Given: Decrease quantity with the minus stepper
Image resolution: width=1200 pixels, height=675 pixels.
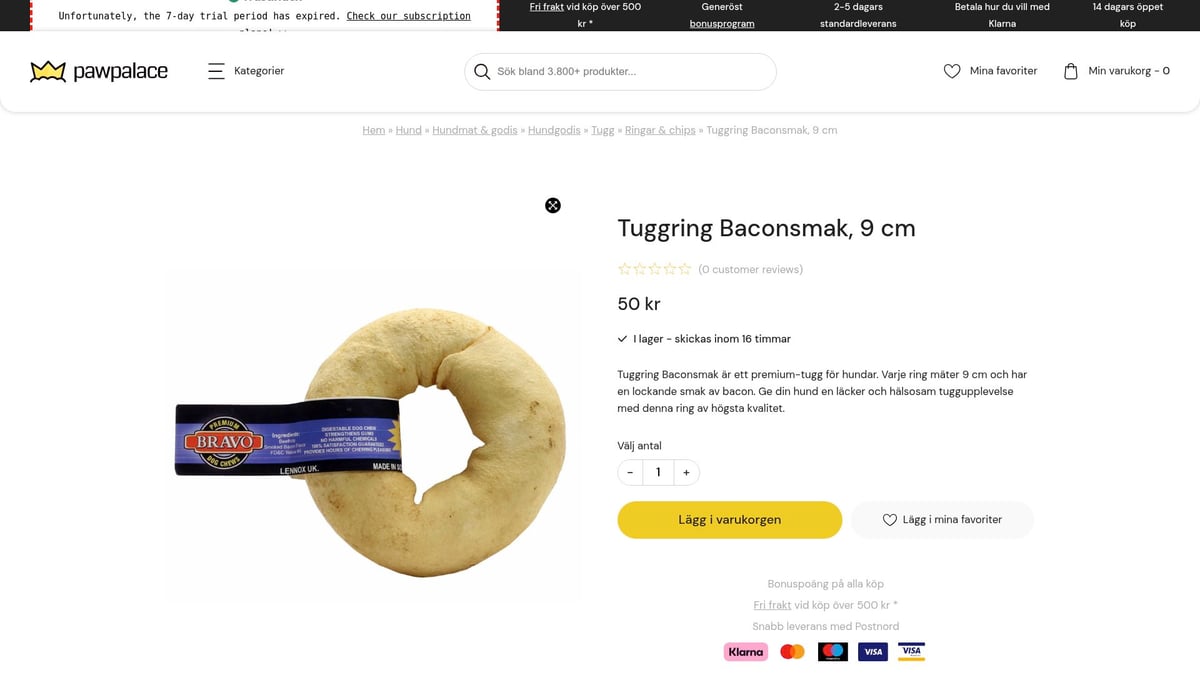Looking at the screenshot, I should click(630, 471).
